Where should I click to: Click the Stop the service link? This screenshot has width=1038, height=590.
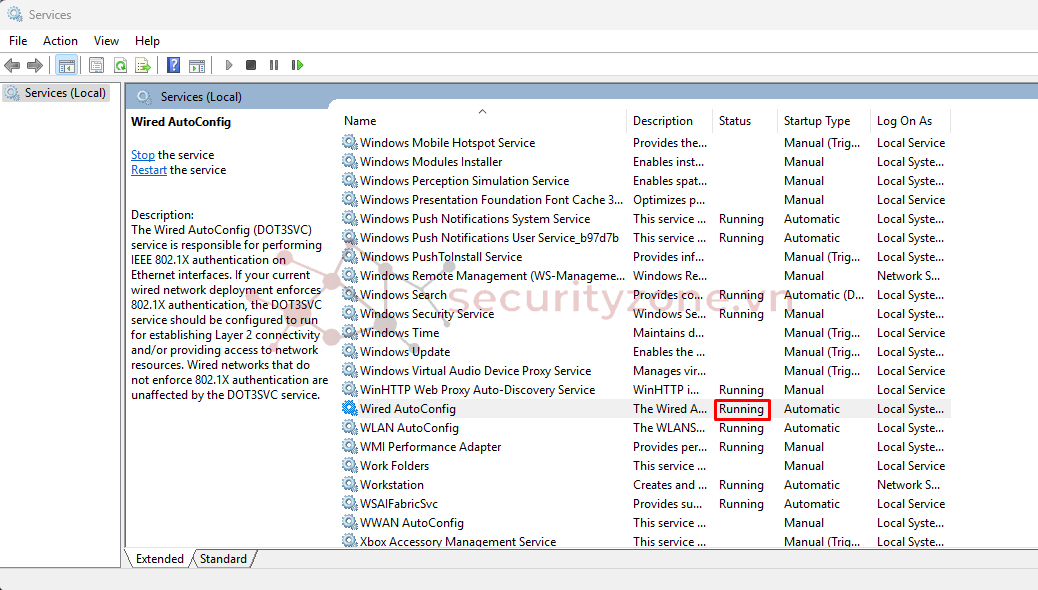point(143,155)
